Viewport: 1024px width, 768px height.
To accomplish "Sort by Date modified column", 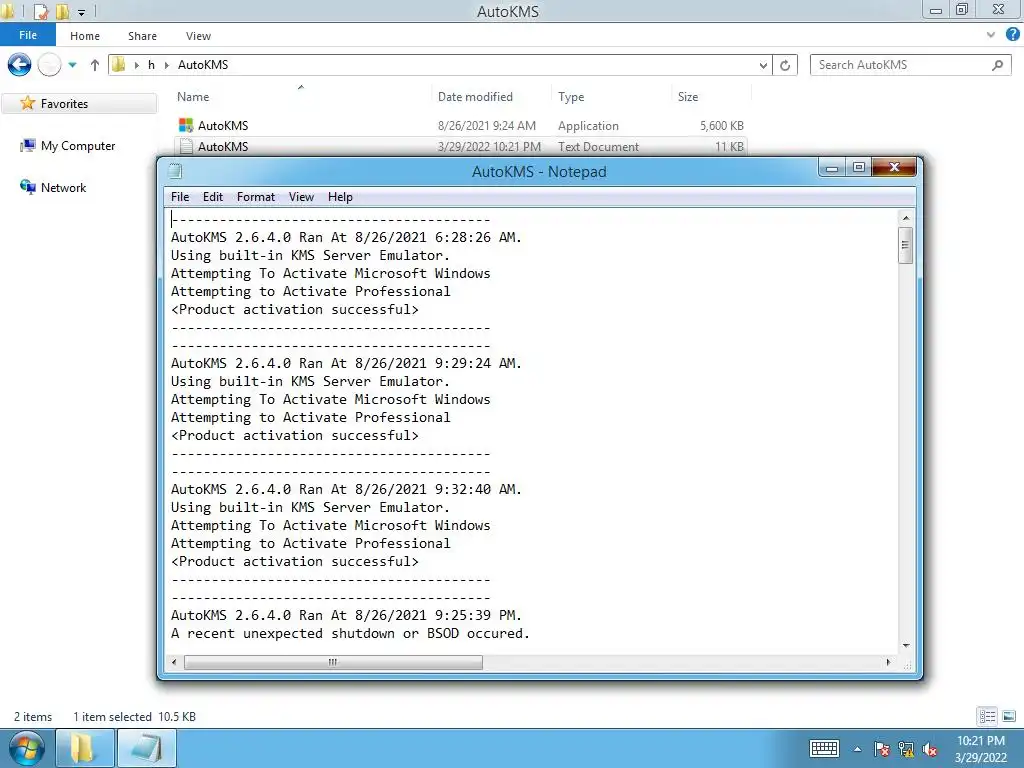I will point(475,97).
